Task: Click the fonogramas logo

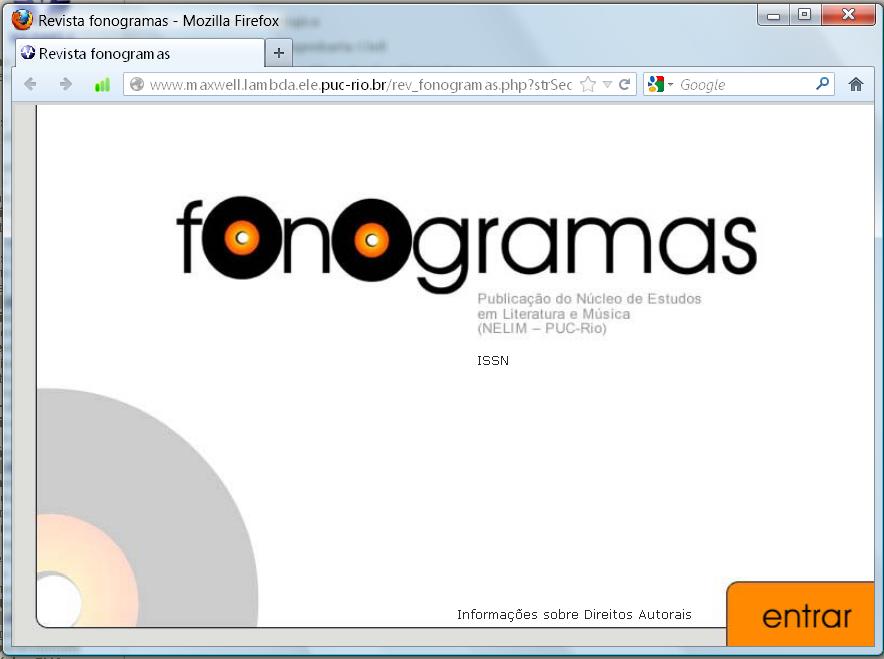Action: tap(467, 245)
